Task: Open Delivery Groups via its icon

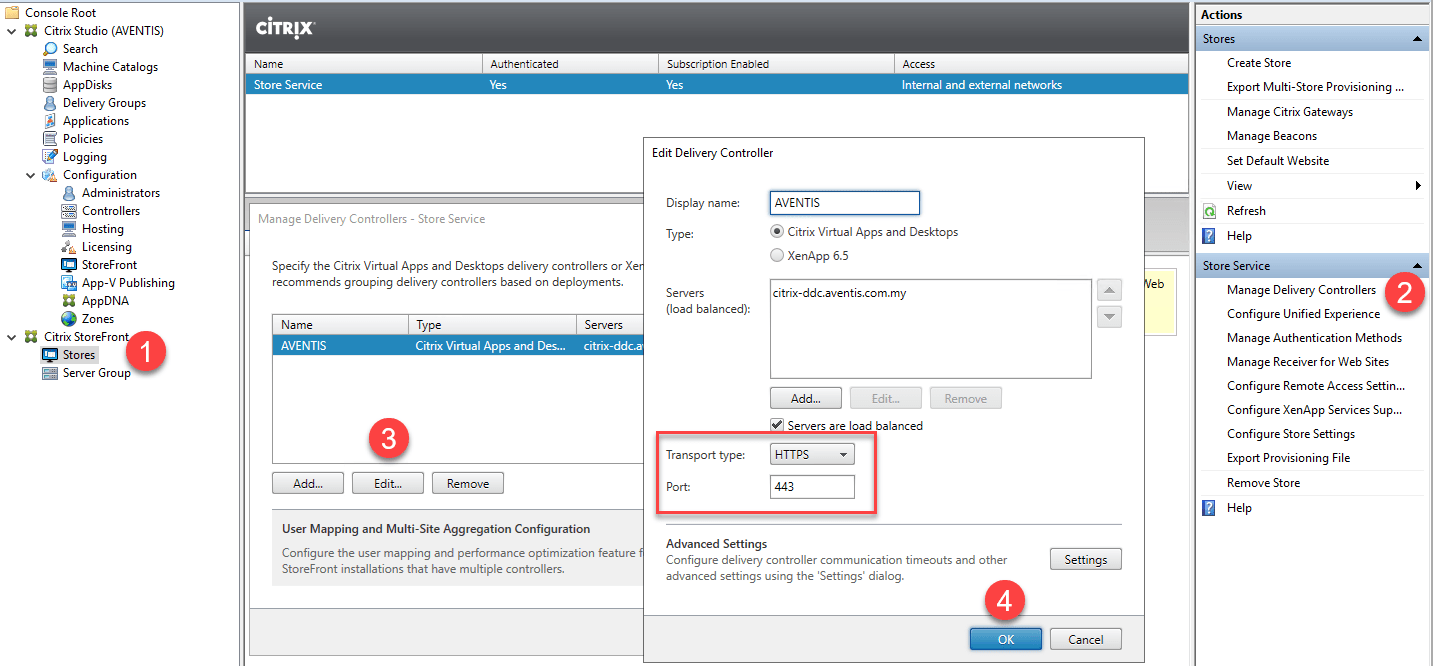Action: click(50, 103)
